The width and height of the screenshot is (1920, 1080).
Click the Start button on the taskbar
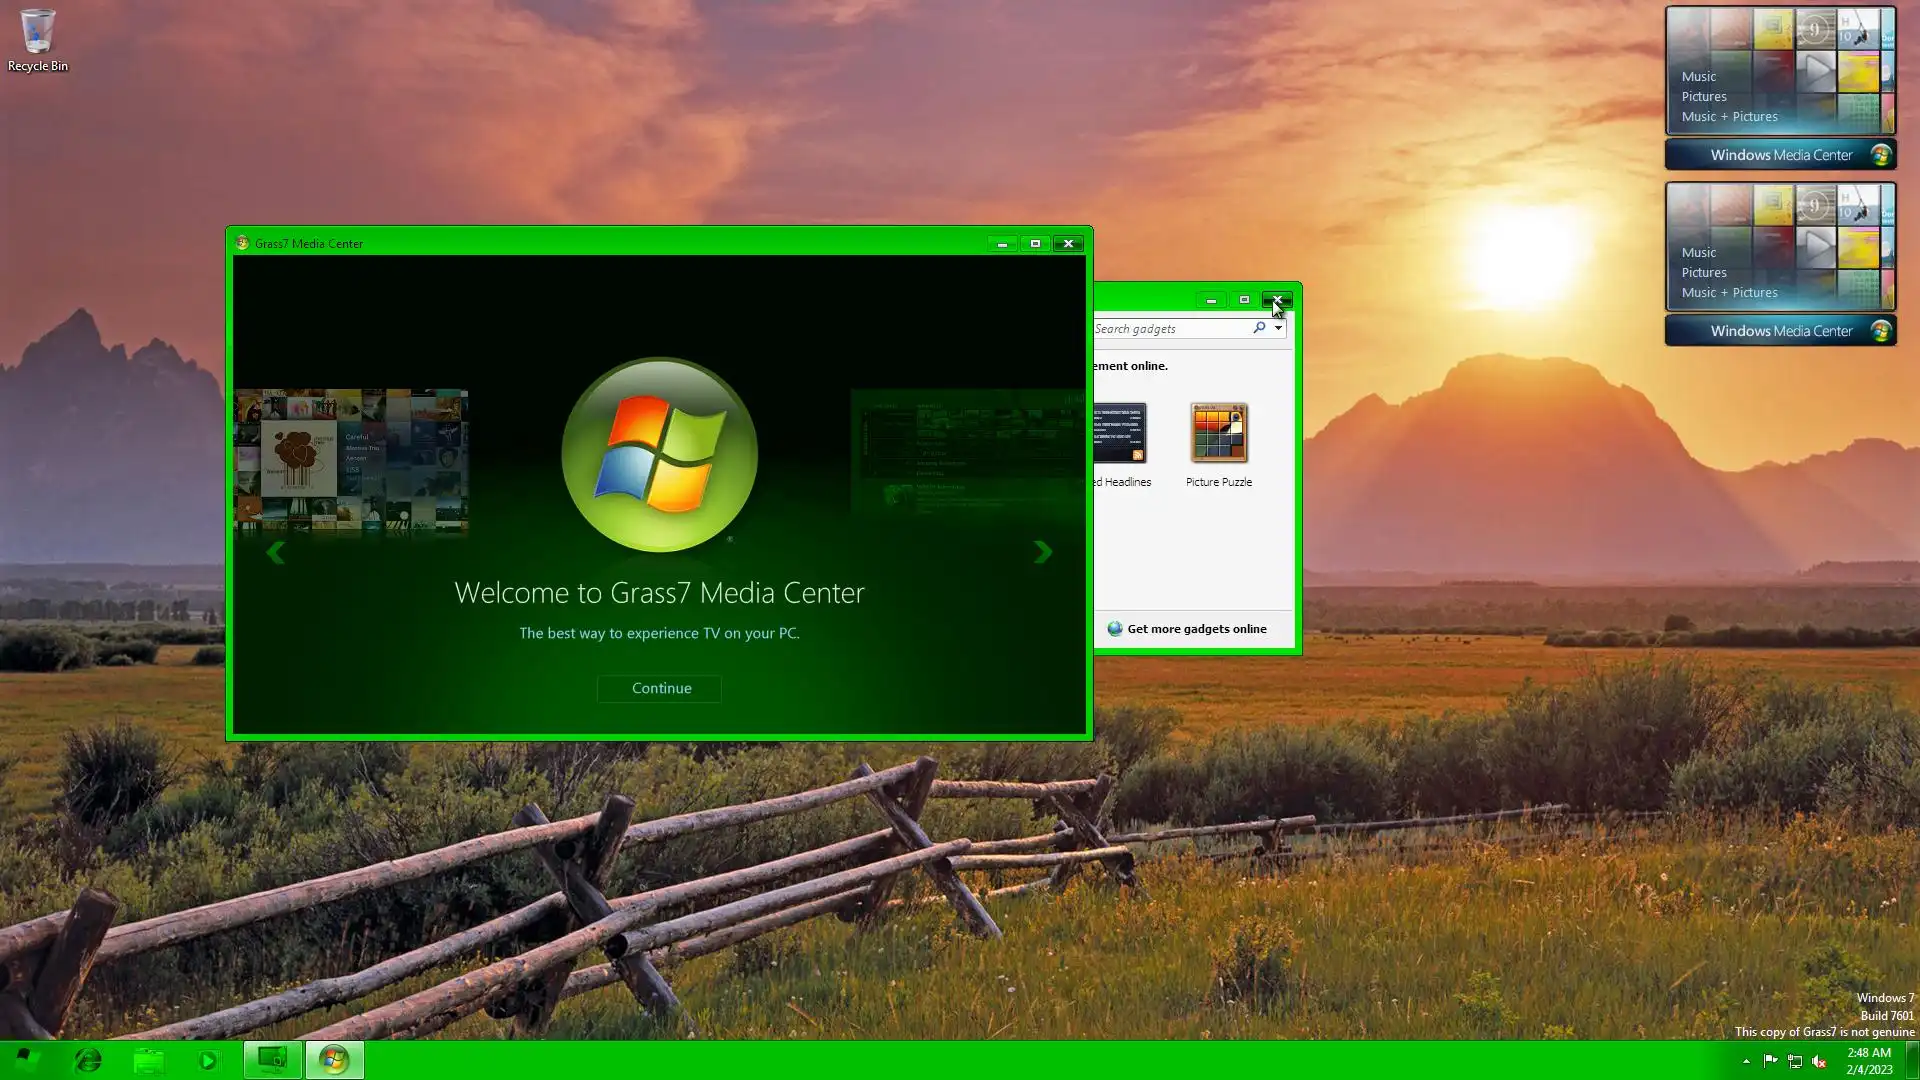pos(28,1060)
